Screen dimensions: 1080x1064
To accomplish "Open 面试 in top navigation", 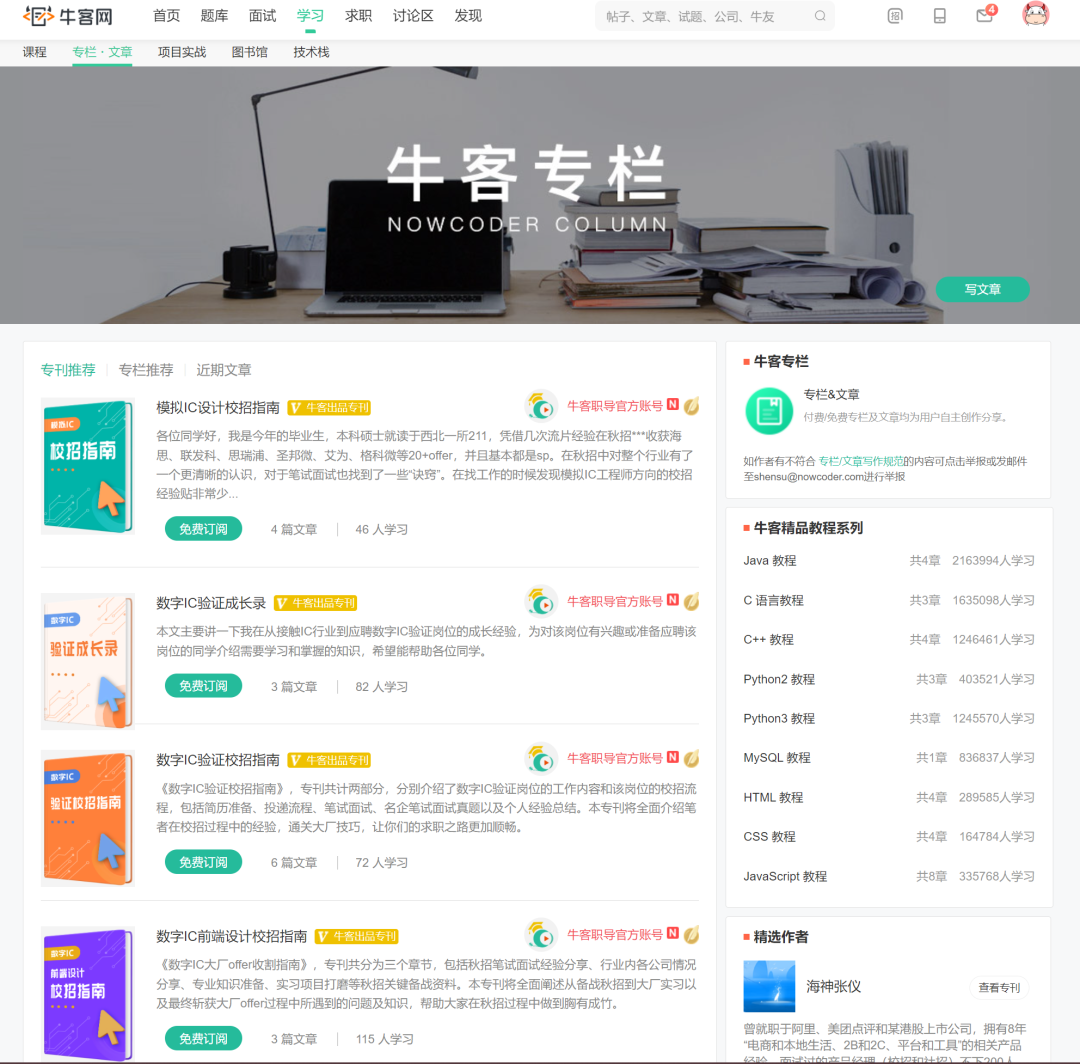I will pos(262,16).
